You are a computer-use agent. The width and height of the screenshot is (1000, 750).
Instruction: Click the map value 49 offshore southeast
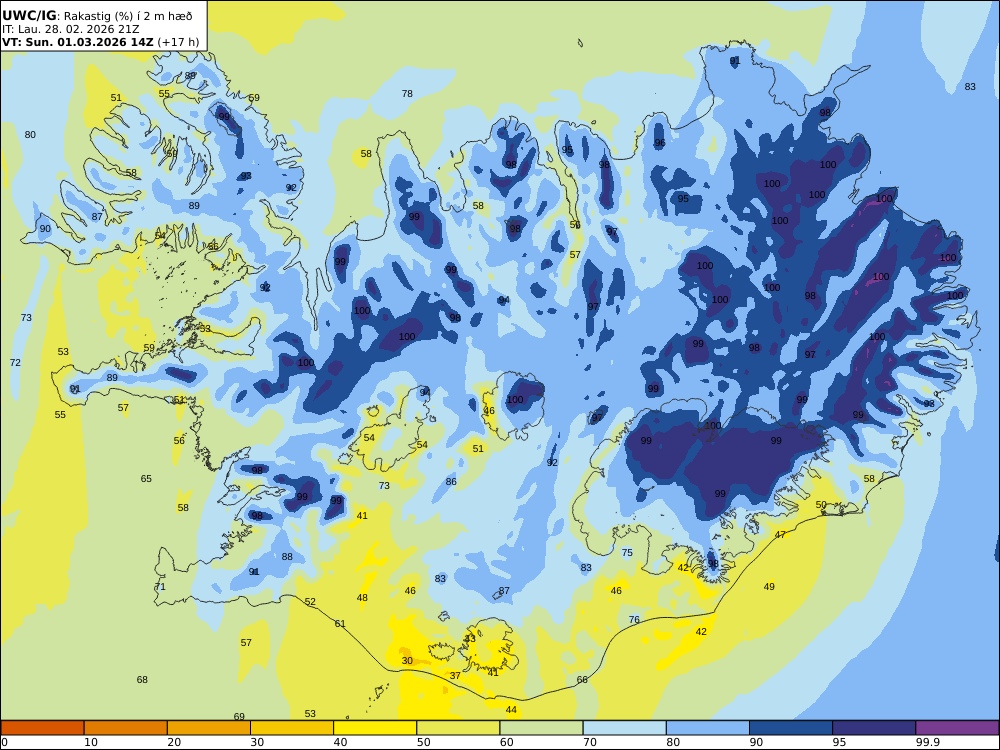pyautogui.click(x=769, y=586)
